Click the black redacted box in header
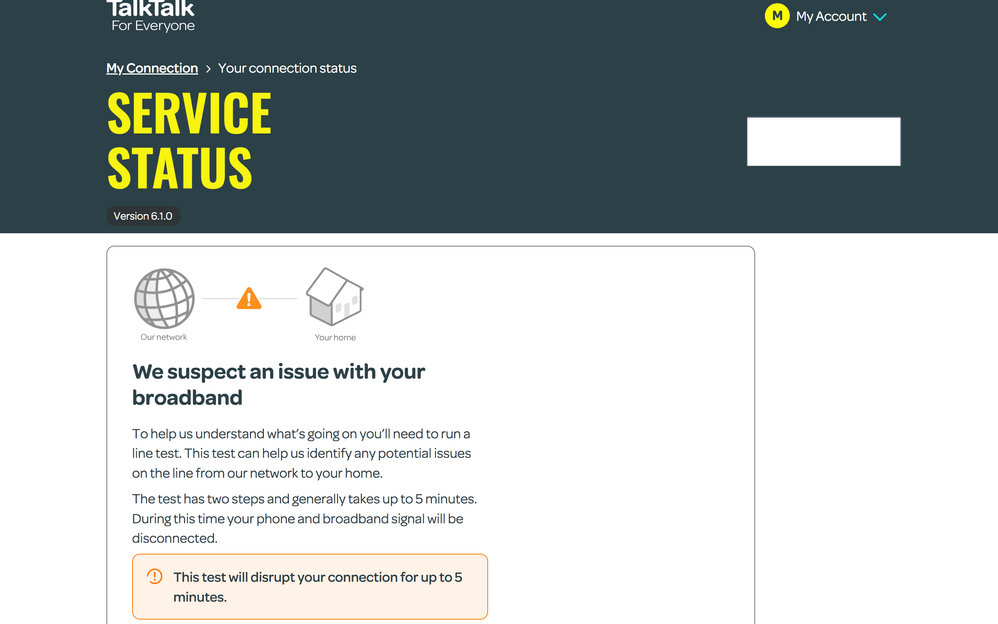This screenshot has width=998, height=624. [823, 141]
